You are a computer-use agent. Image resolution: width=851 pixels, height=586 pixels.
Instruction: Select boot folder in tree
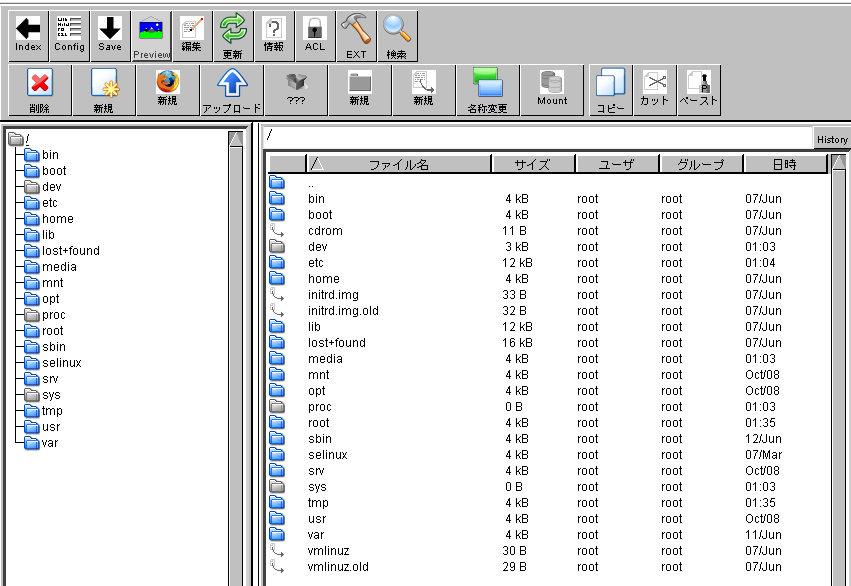pyautogui.click(x=46, y=171)
